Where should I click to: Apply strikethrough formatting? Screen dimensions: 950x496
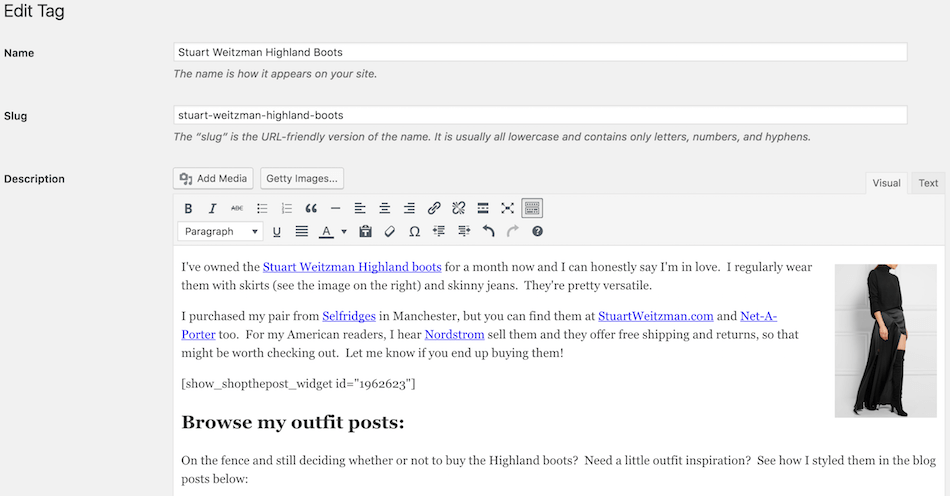(x=237, y=208)
